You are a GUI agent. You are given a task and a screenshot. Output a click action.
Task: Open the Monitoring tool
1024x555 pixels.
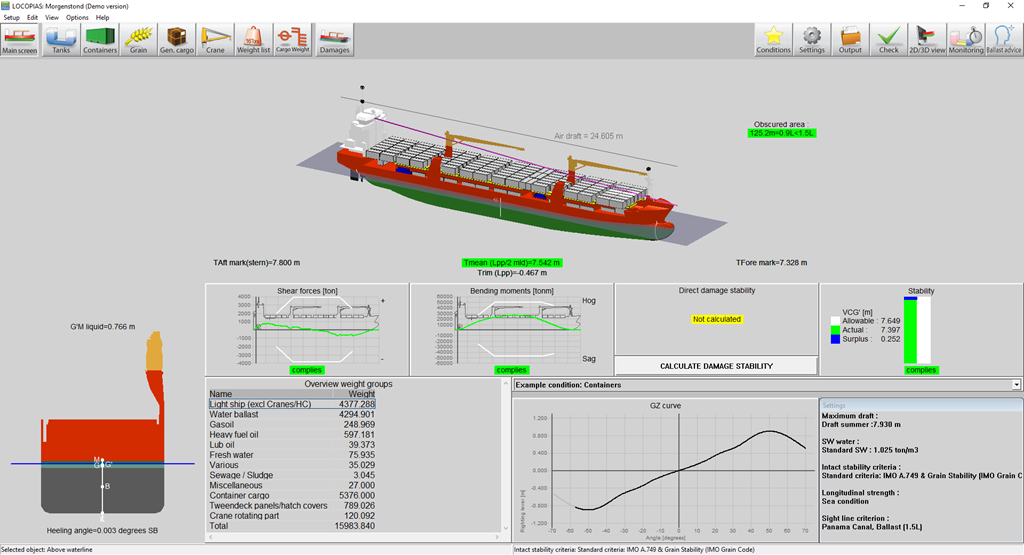[965, 40]
